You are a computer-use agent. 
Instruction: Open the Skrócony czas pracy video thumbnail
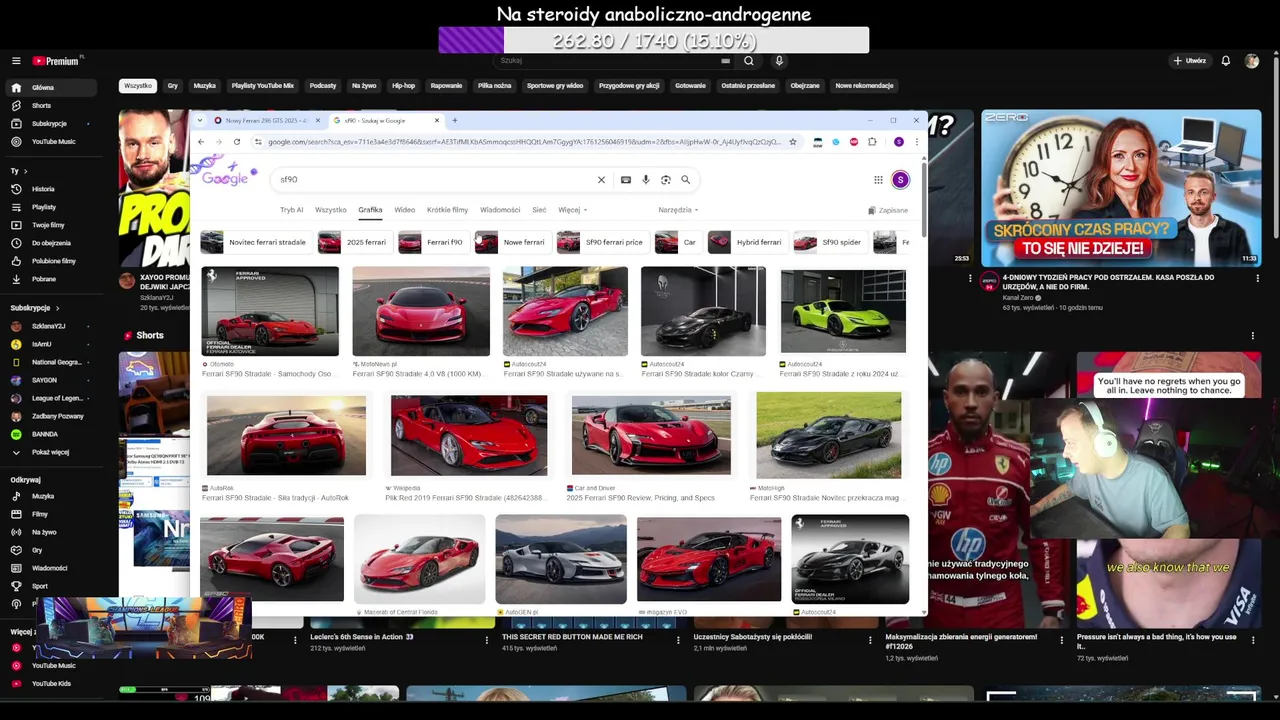click(1121, 187)
